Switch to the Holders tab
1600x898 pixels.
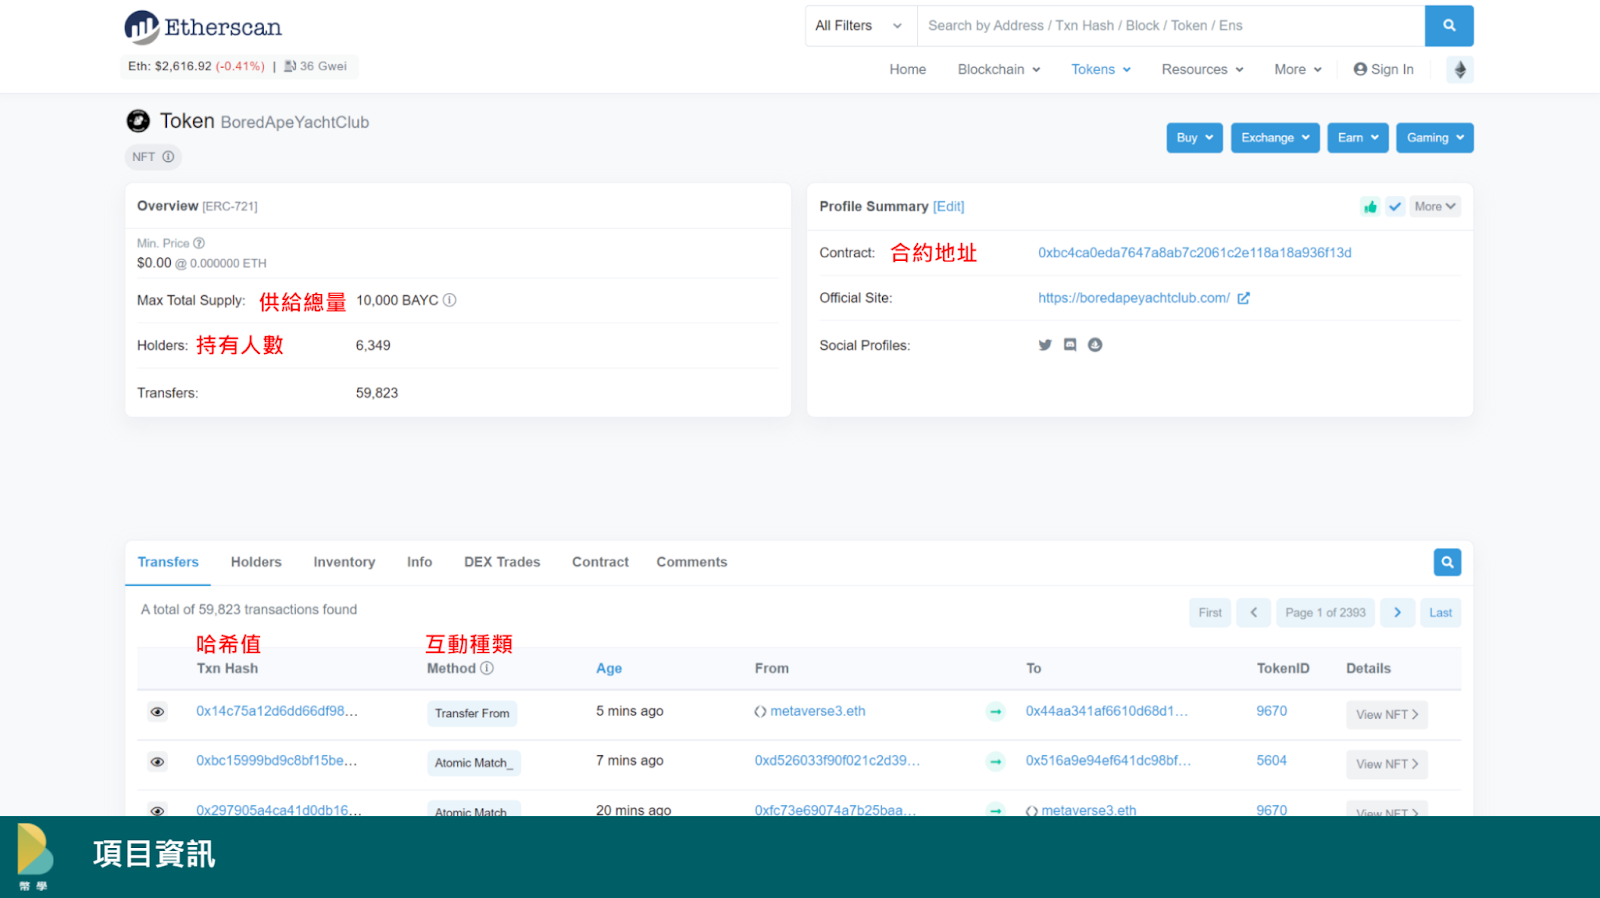point(256,562)
